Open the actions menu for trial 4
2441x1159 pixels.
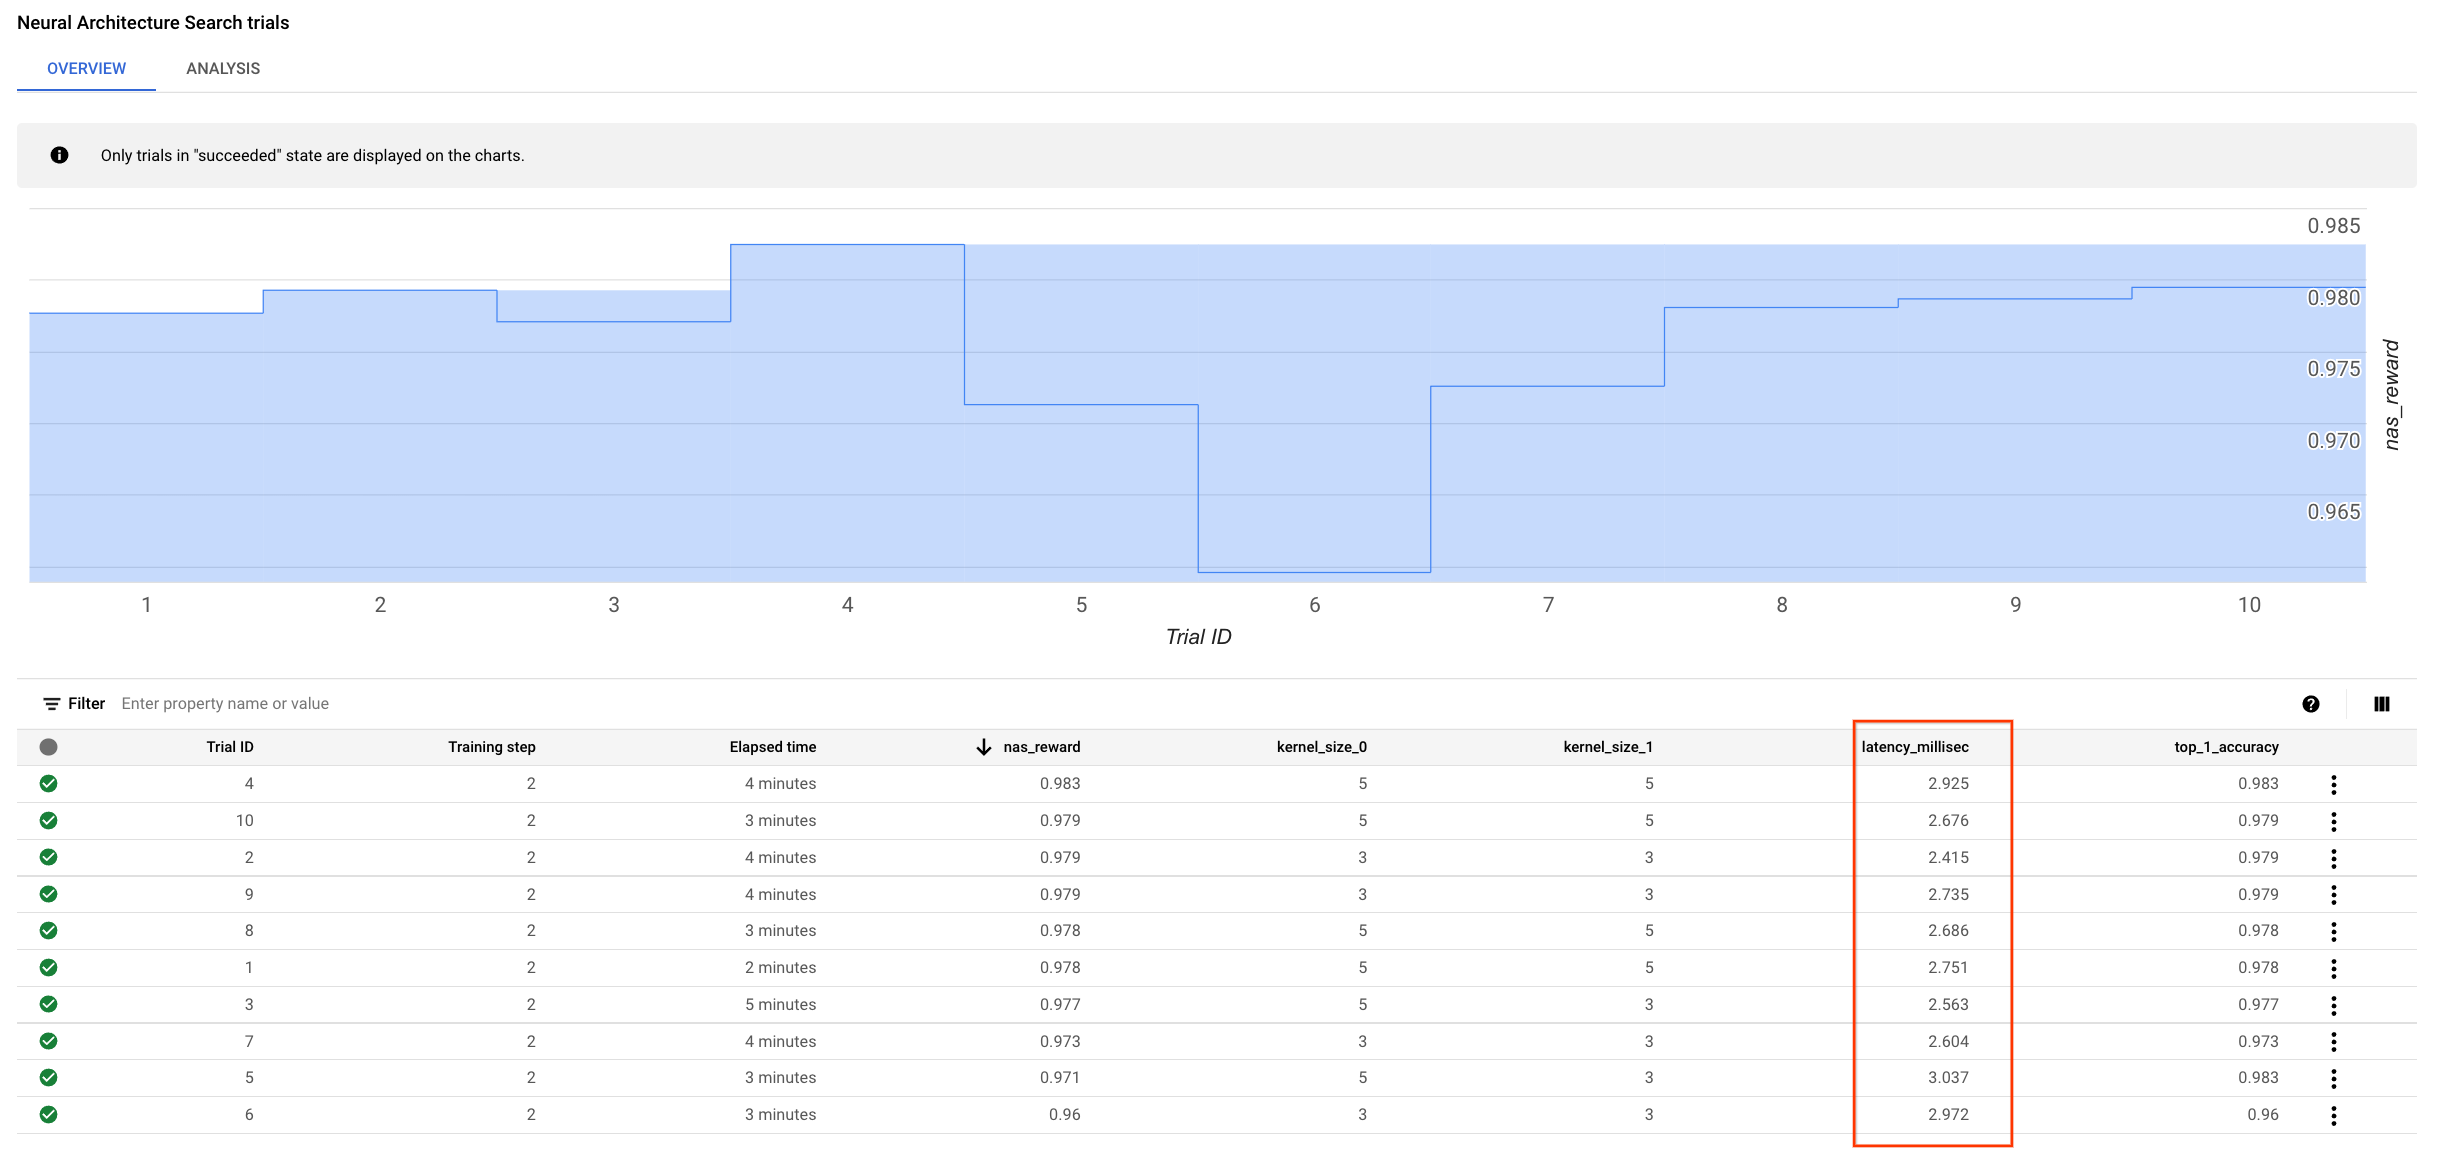coord(2334,784)
